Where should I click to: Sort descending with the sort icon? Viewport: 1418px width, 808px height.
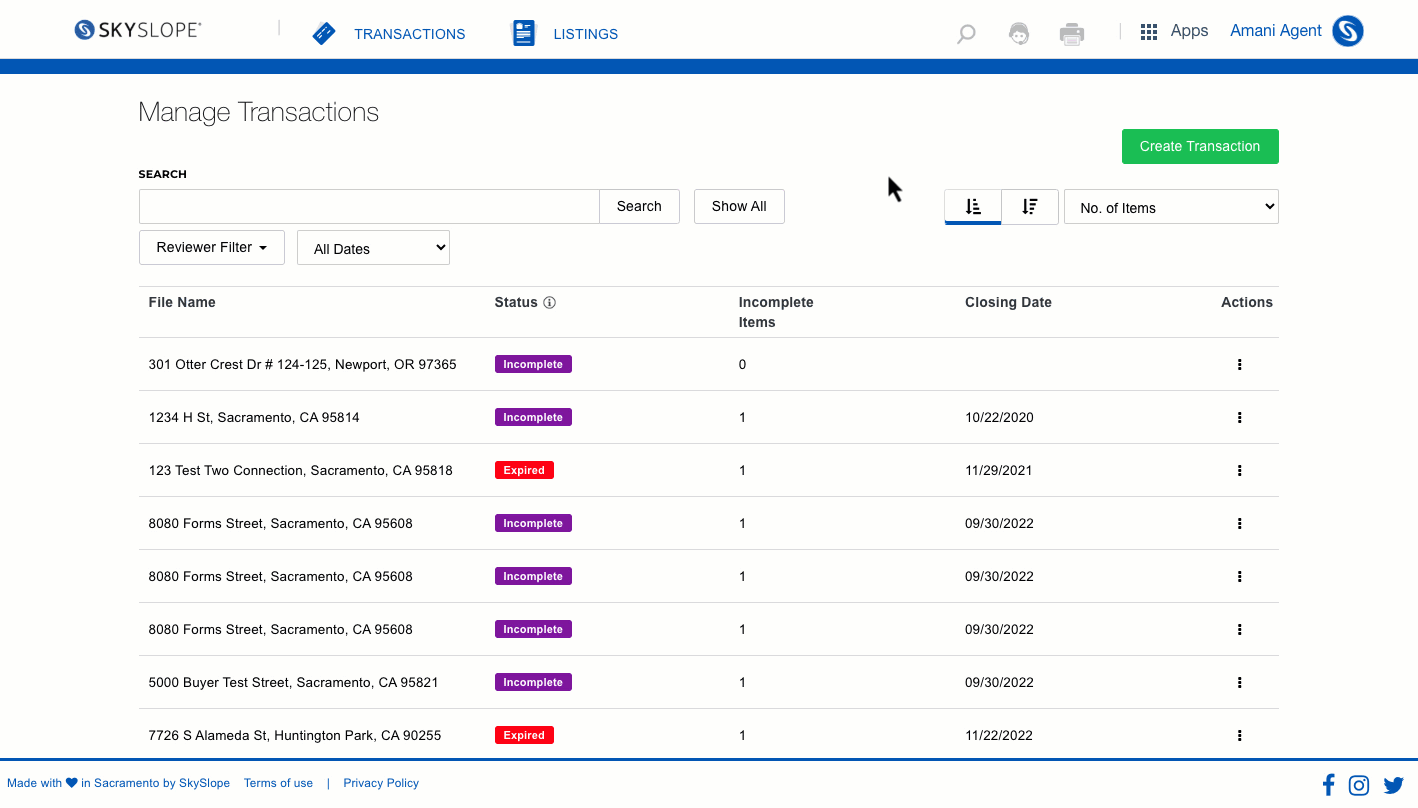coord(1030,207)
